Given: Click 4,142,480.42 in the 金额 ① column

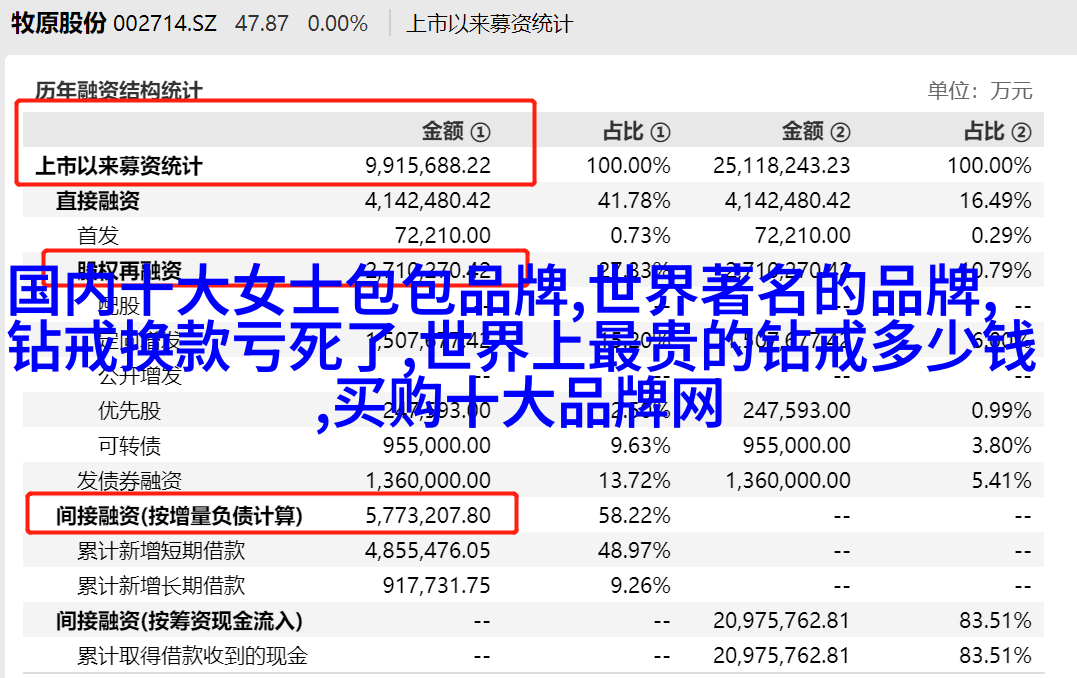Looking at the screenshot, I should (427, 201).
